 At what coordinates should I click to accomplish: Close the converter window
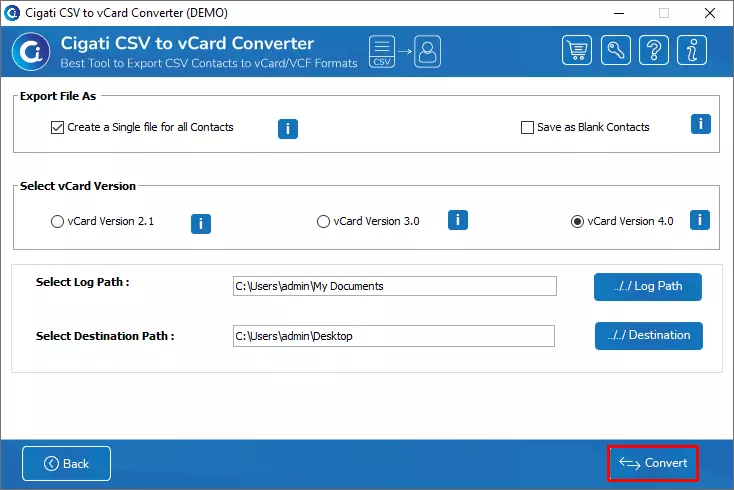[x=710, y=13]
